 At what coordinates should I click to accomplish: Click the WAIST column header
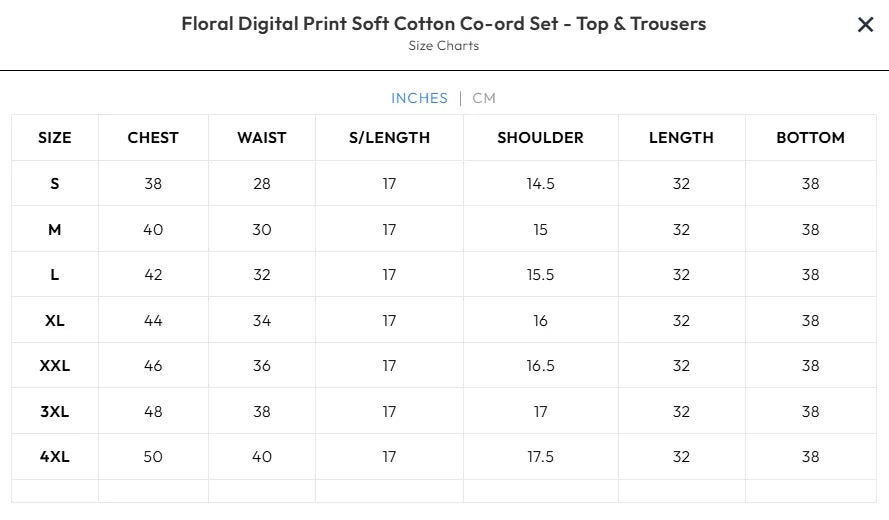click(x=262, y=138)
